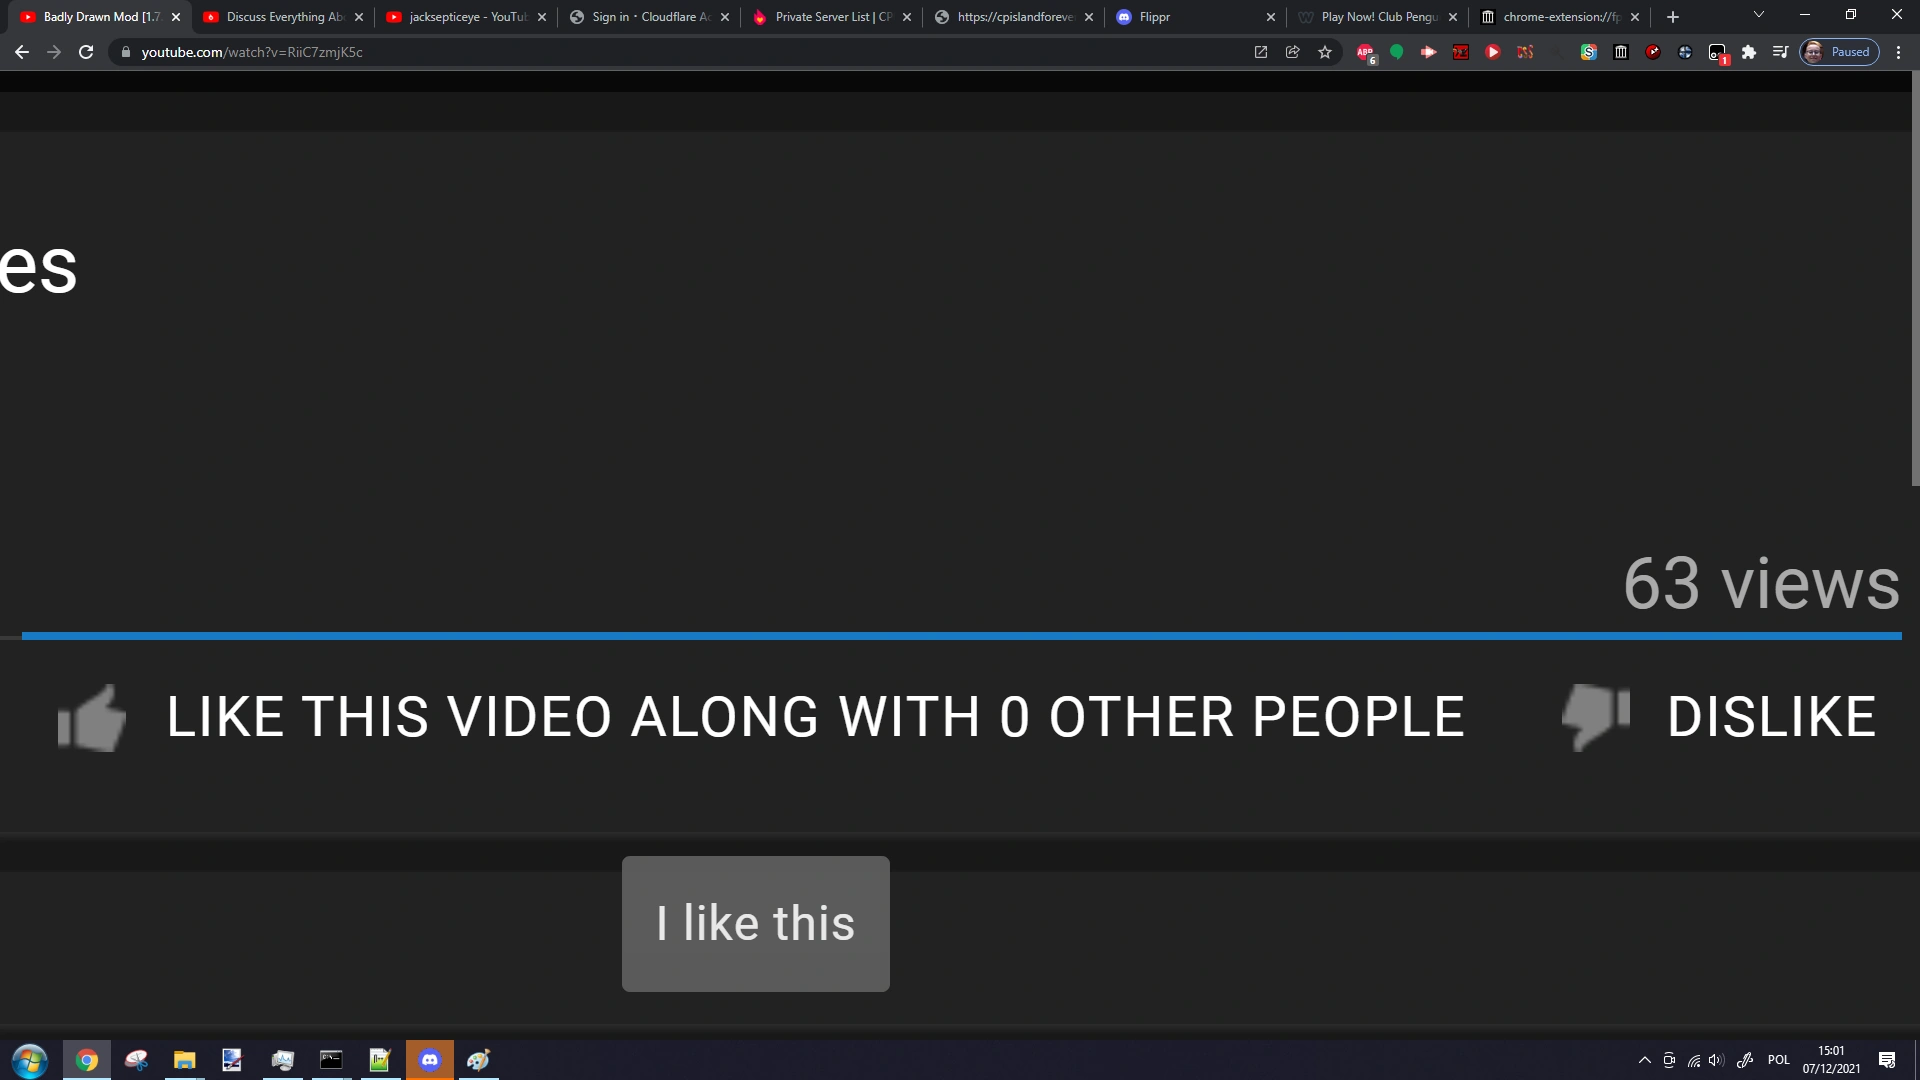Expand hidden system tray icons
The height and width of the screenshot is (1080, 1920).
click(x=1644, y=1060)
